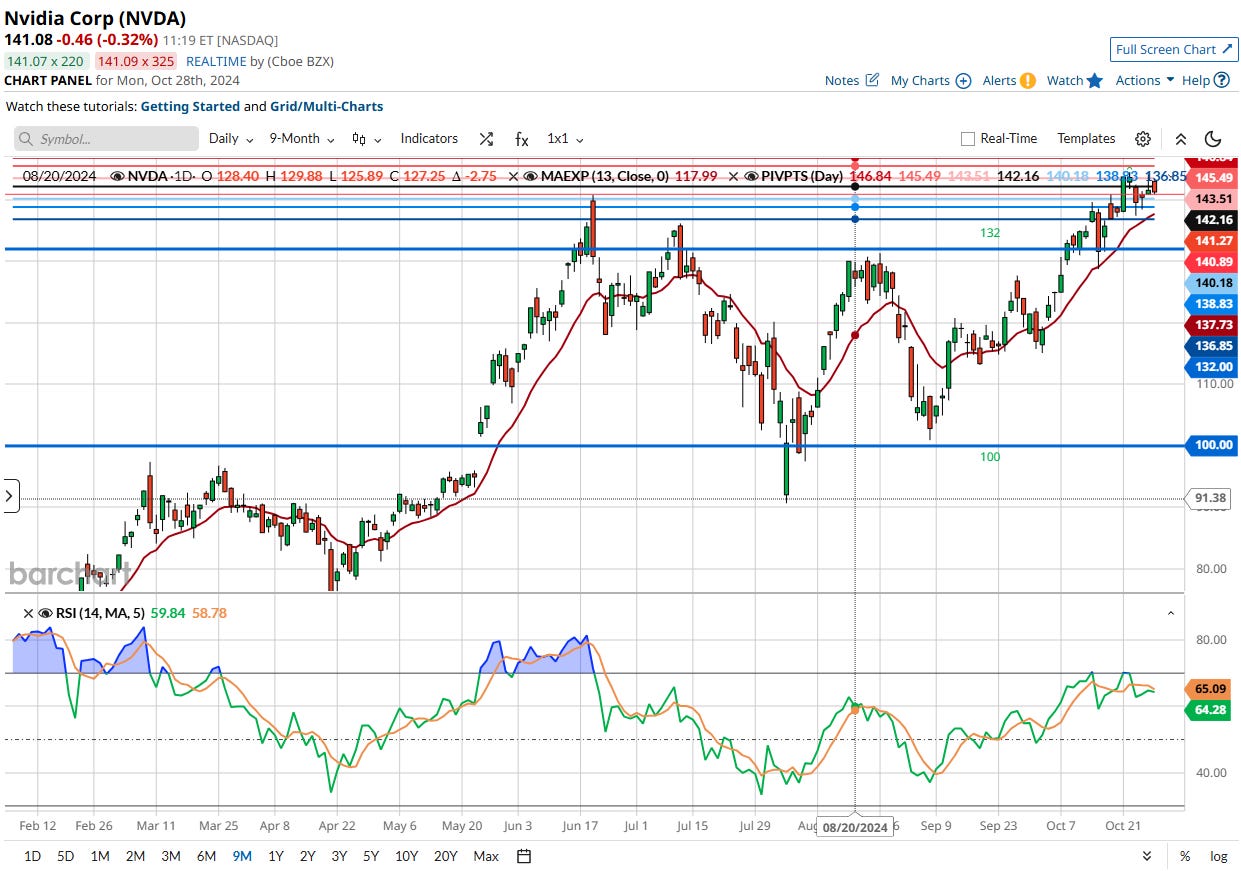
Task: Toggle RSI indicator visibility eye
Action: pos(44,613)
